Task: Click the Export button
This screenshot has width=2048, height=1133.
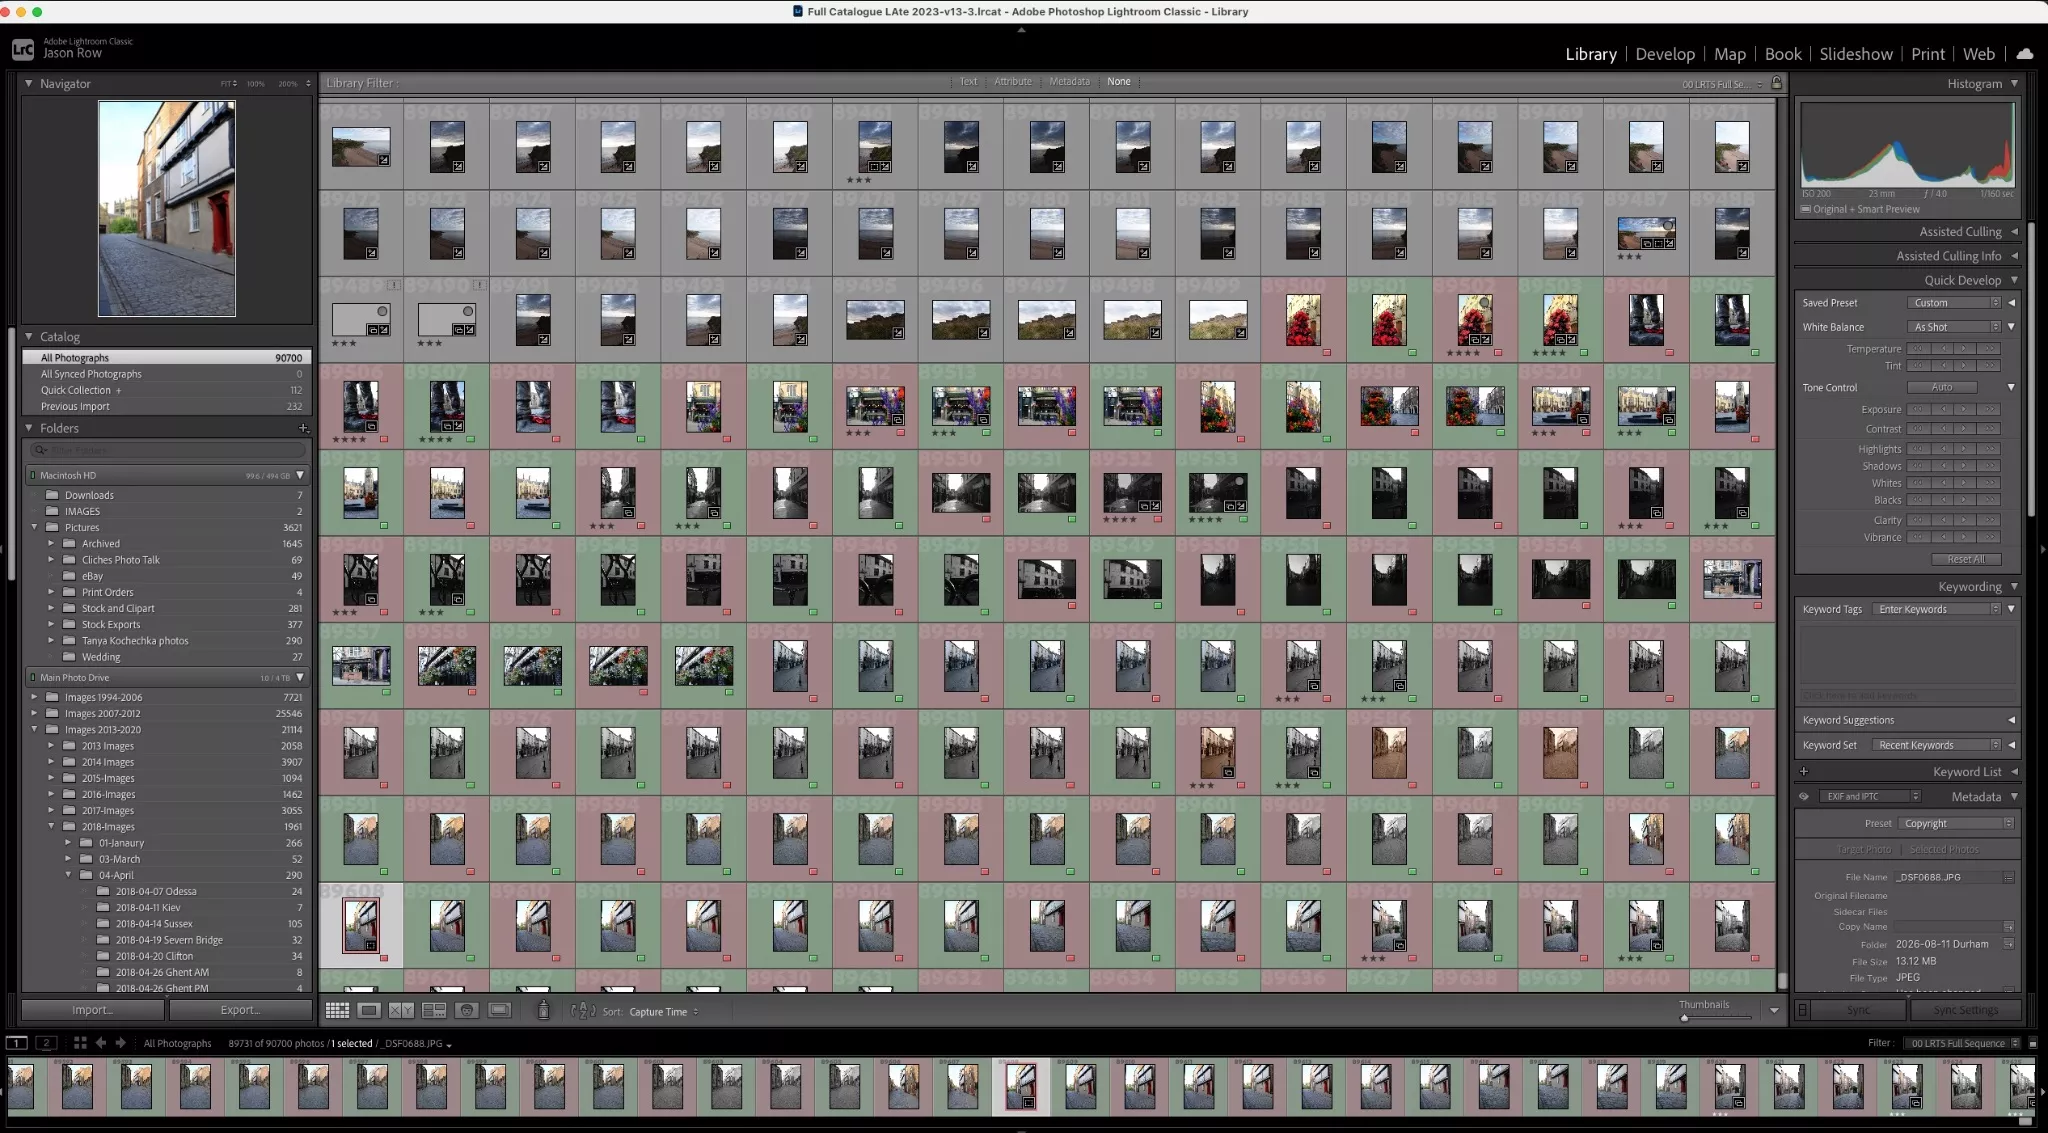Action: (241, 1010)
